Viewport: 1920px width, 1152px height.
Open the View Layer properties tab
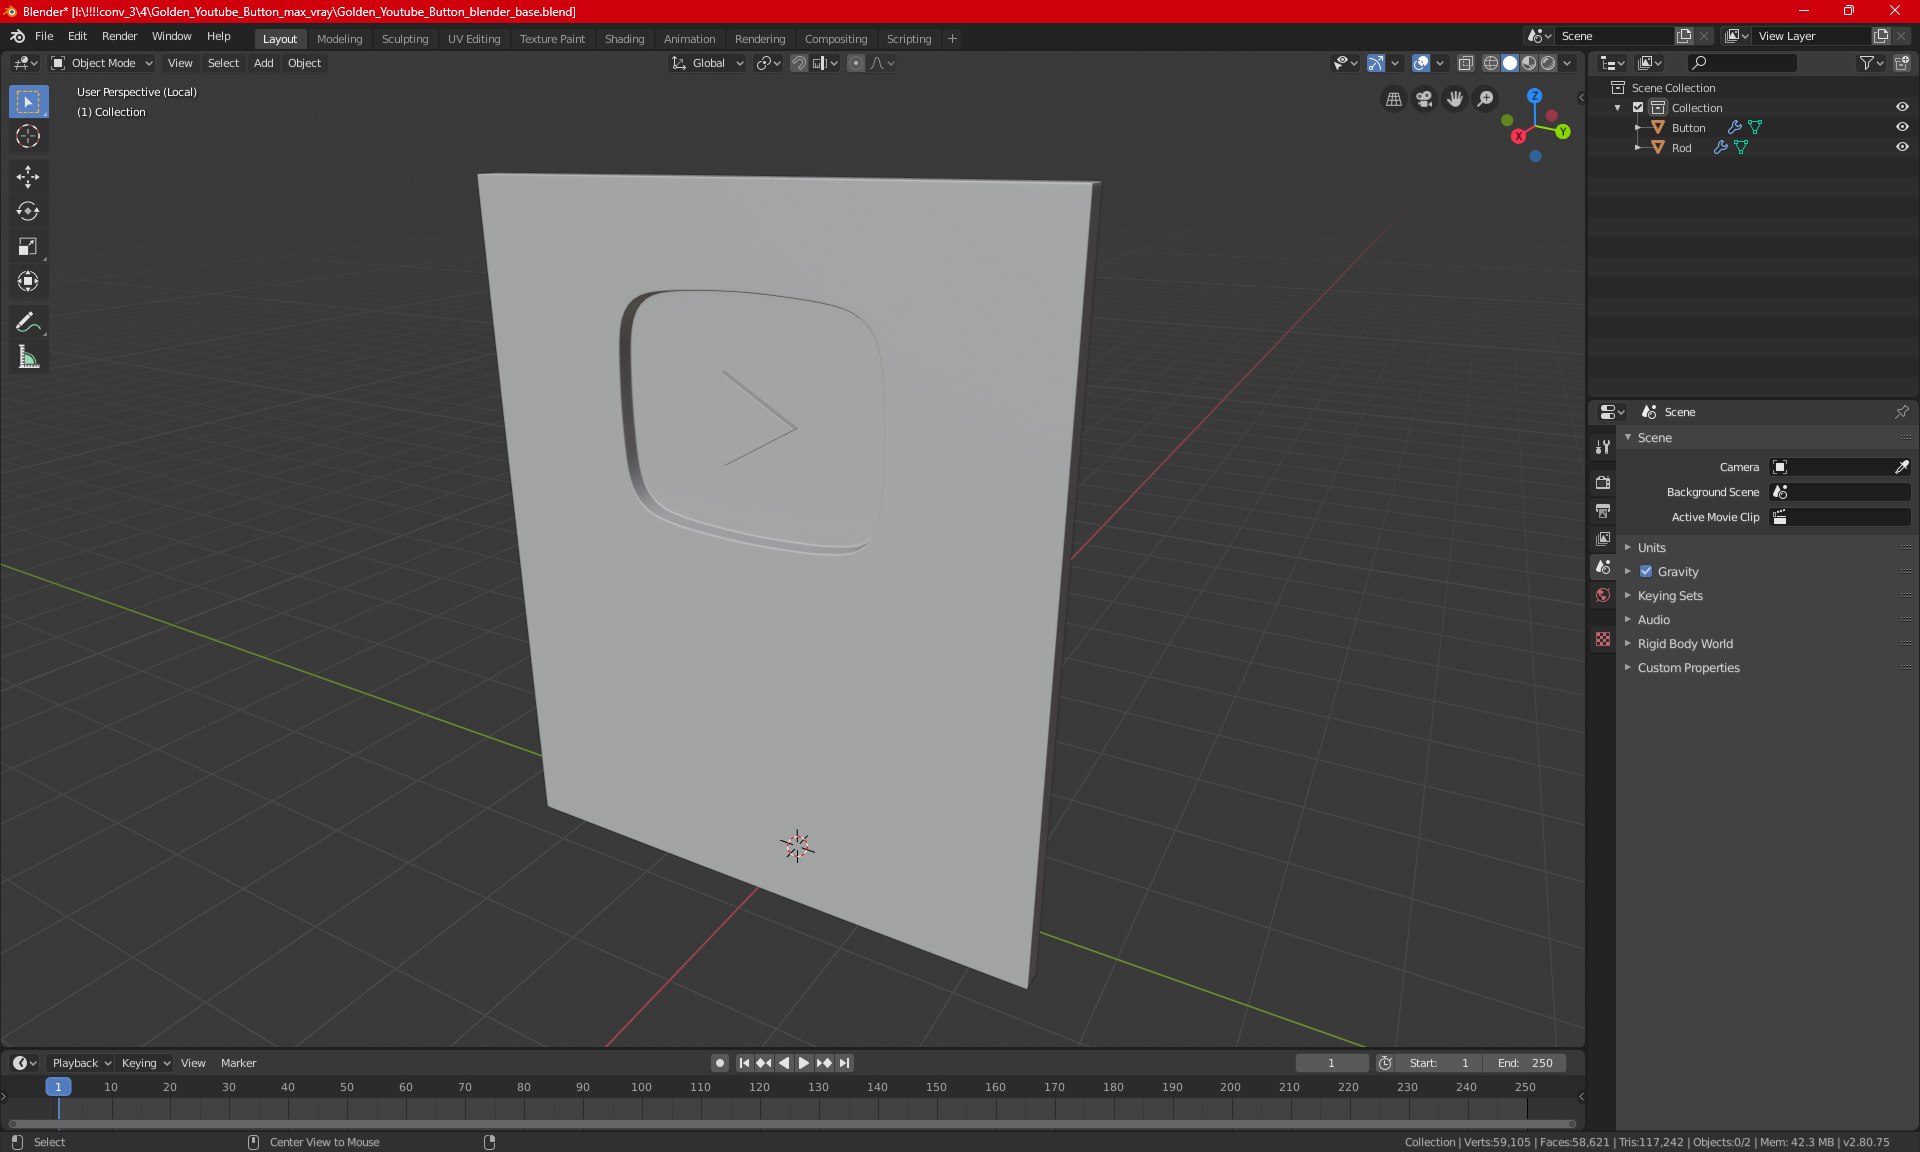click(x=1603, y=538)
